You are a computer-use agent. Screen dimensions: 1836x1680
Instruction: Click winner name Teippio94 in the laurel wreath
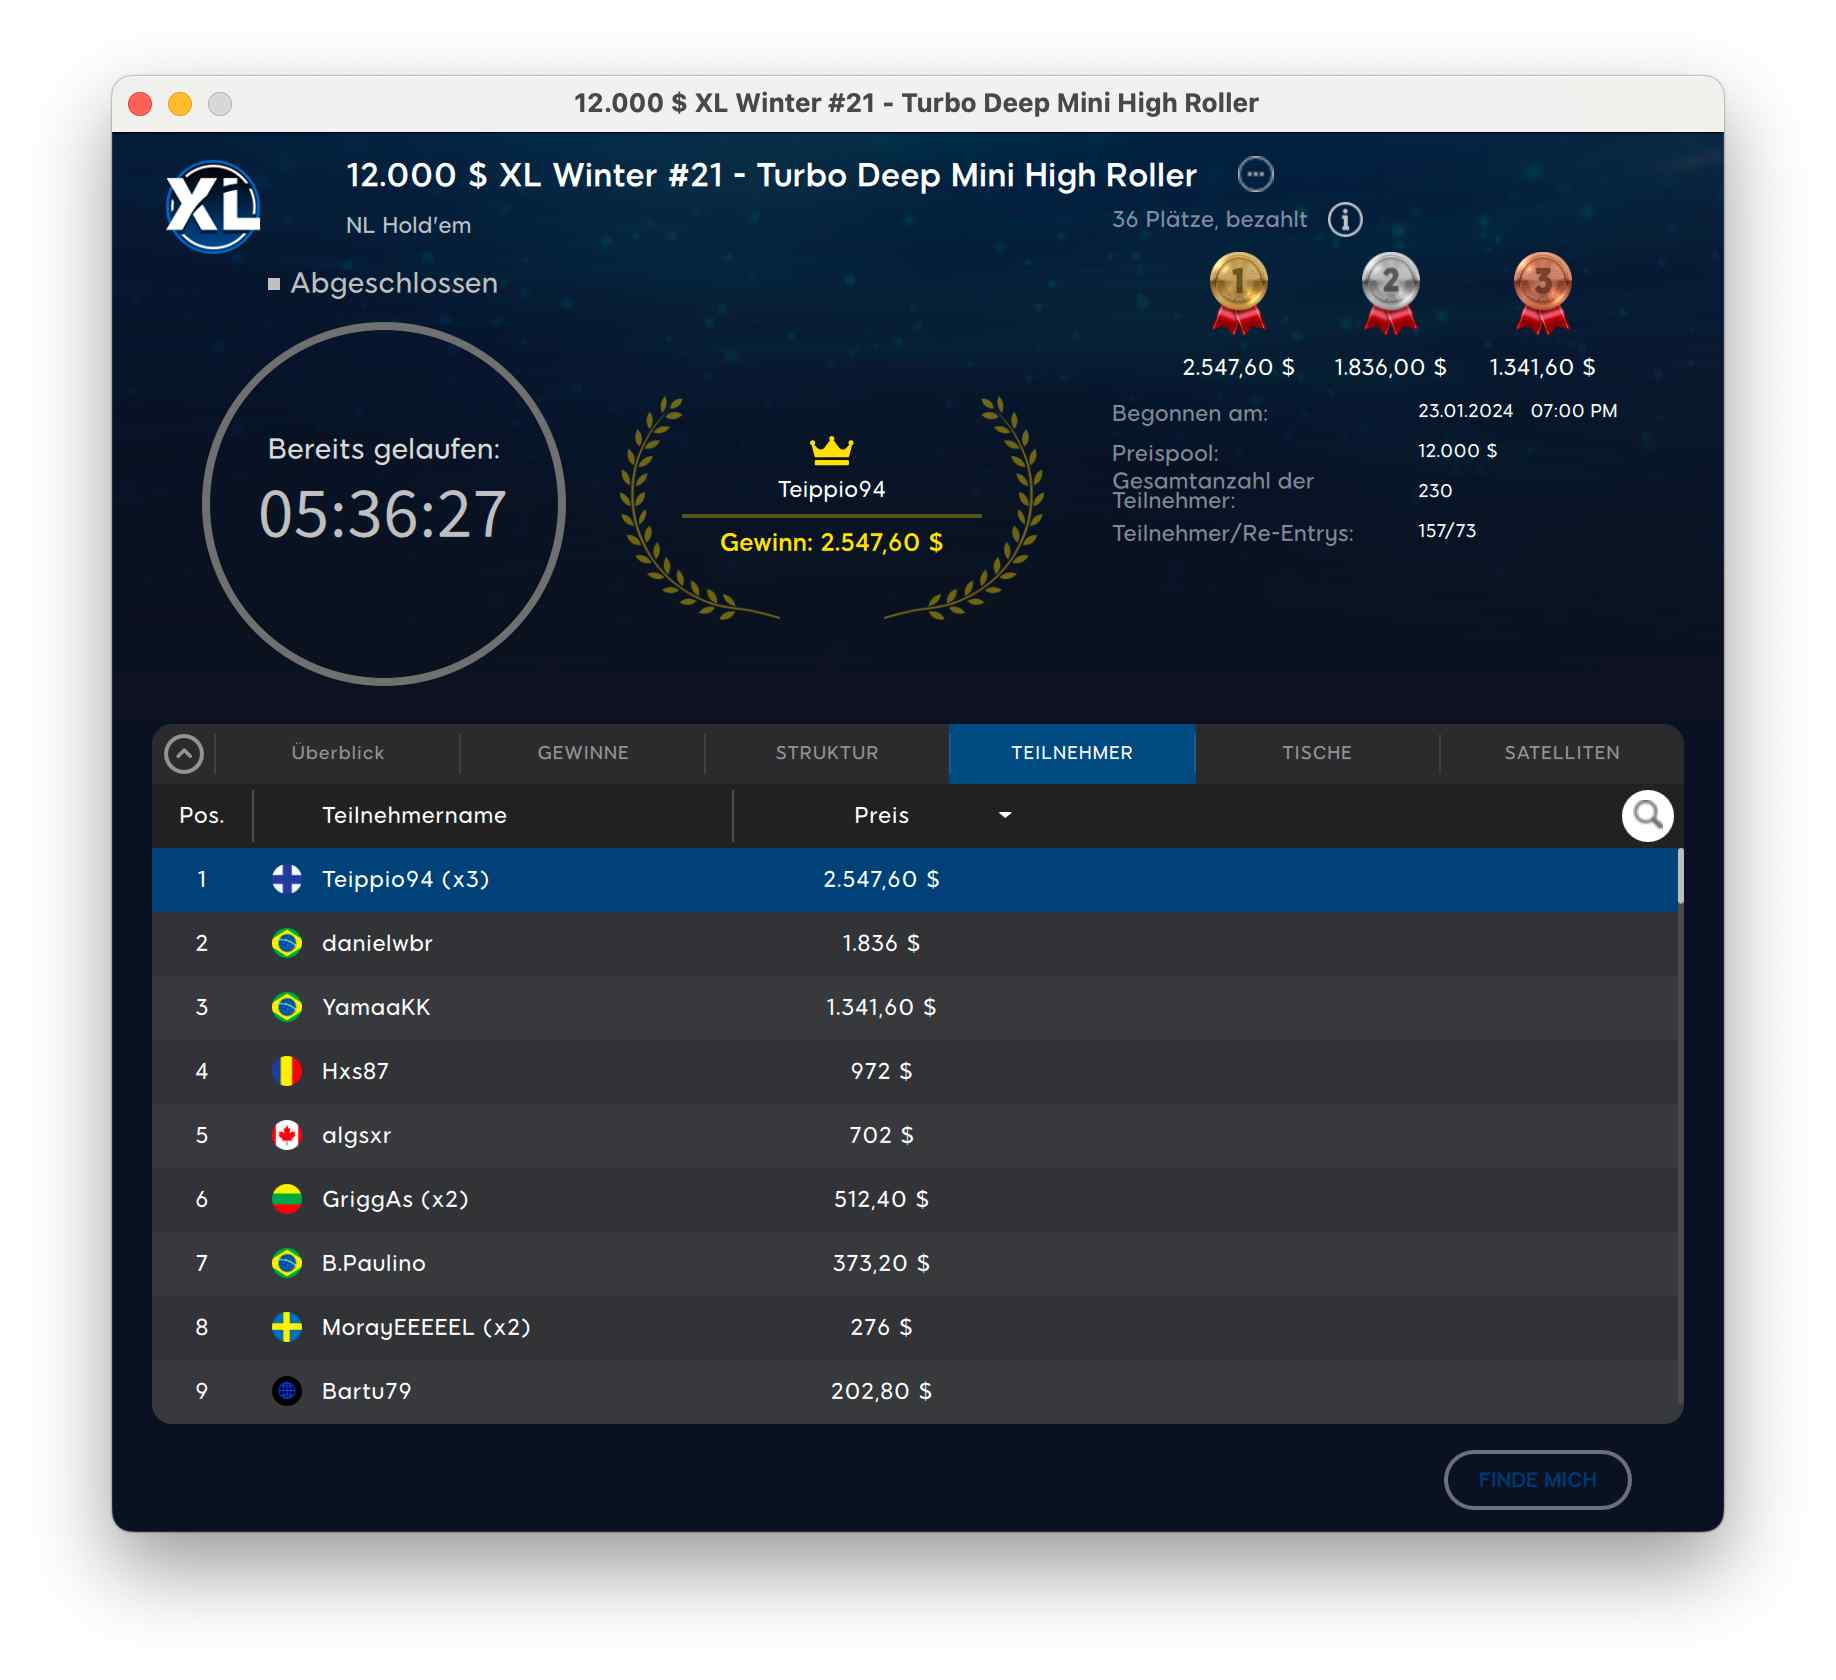coord(831,489)
